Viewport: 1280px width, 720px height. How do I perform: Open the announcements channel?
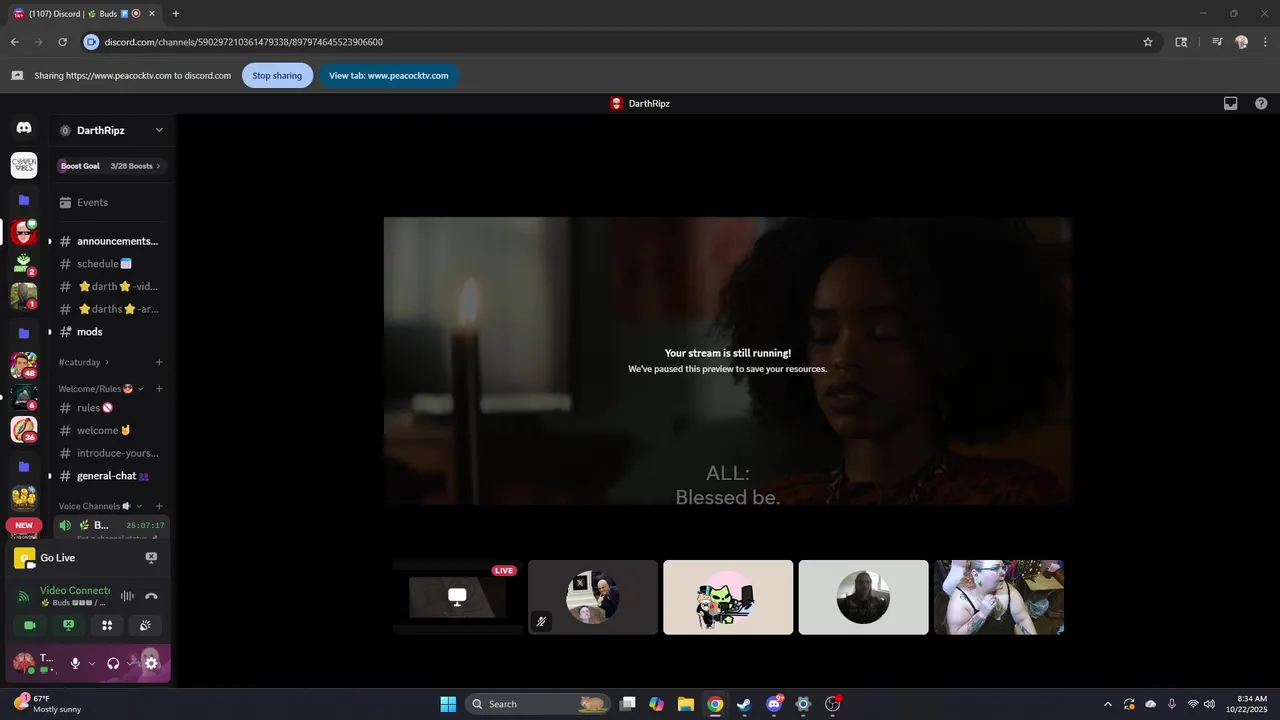(x=110, y=241)
